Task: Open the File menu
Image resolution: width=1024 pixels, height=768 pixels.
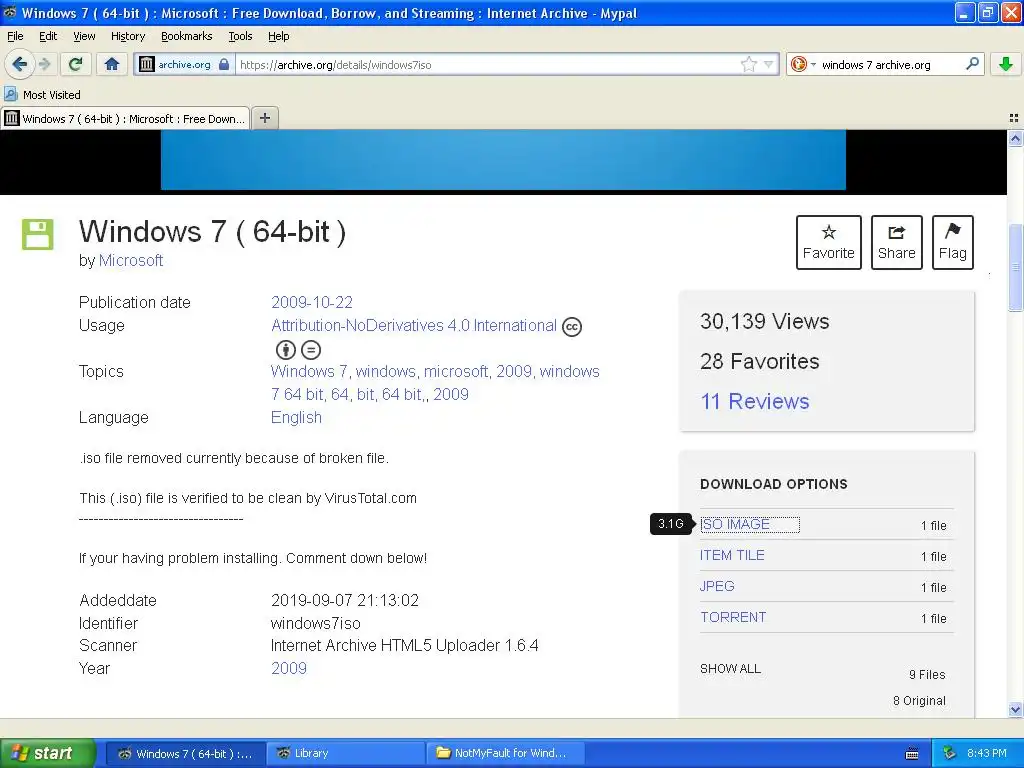Action: pos(15,36)
